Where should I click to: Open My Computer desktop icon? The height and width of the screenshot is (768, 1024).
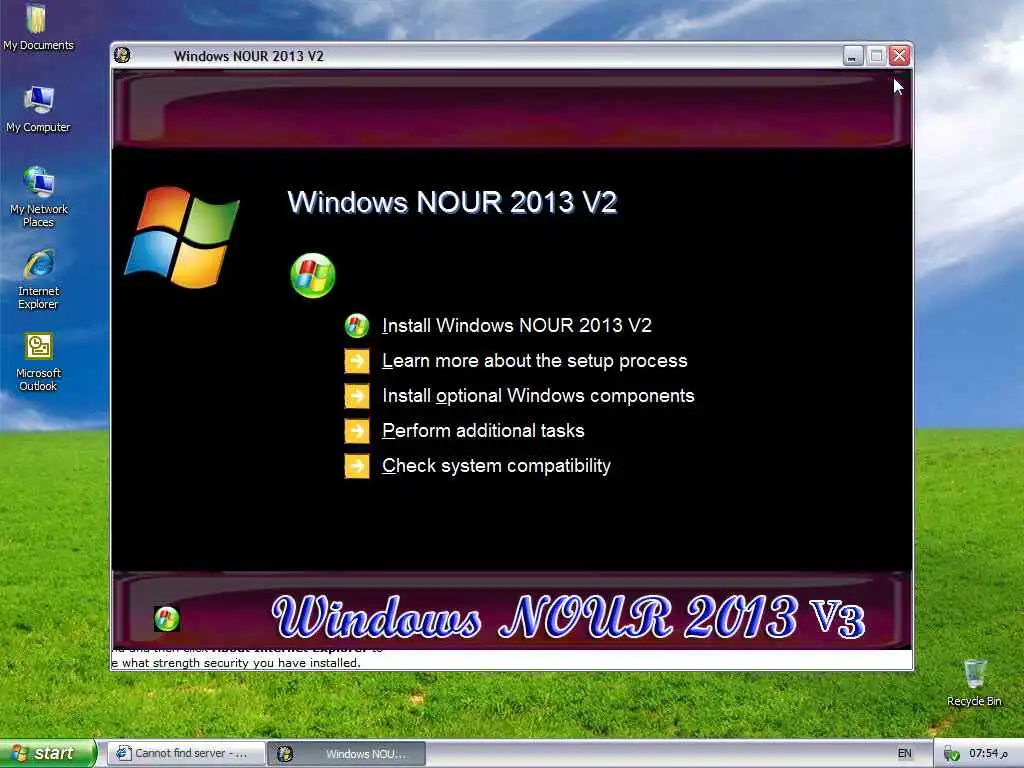[38, 109]
